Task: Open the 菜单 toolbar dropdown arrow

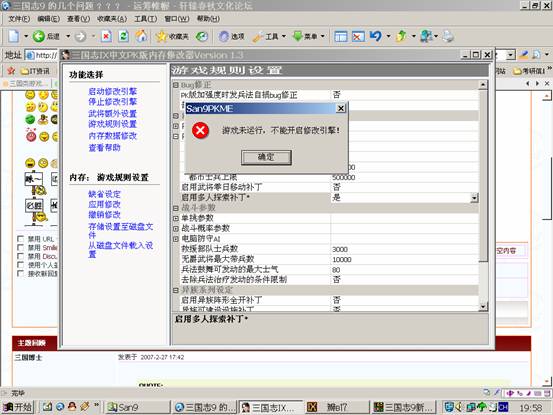Action: pyautogui.click(x=322, y=36)
